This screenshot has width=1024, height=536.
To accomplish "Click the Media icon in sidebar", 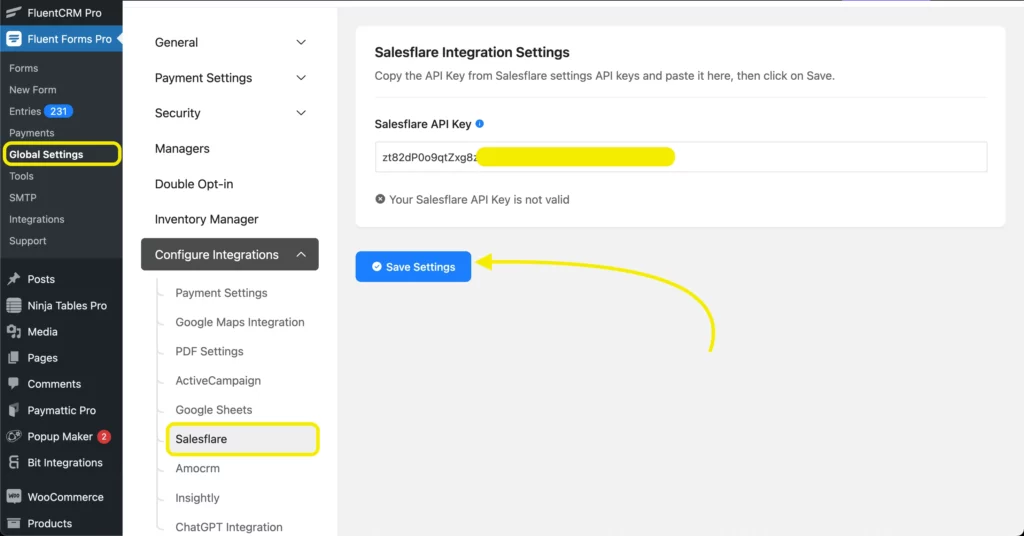I will click(x=14, y=332).
